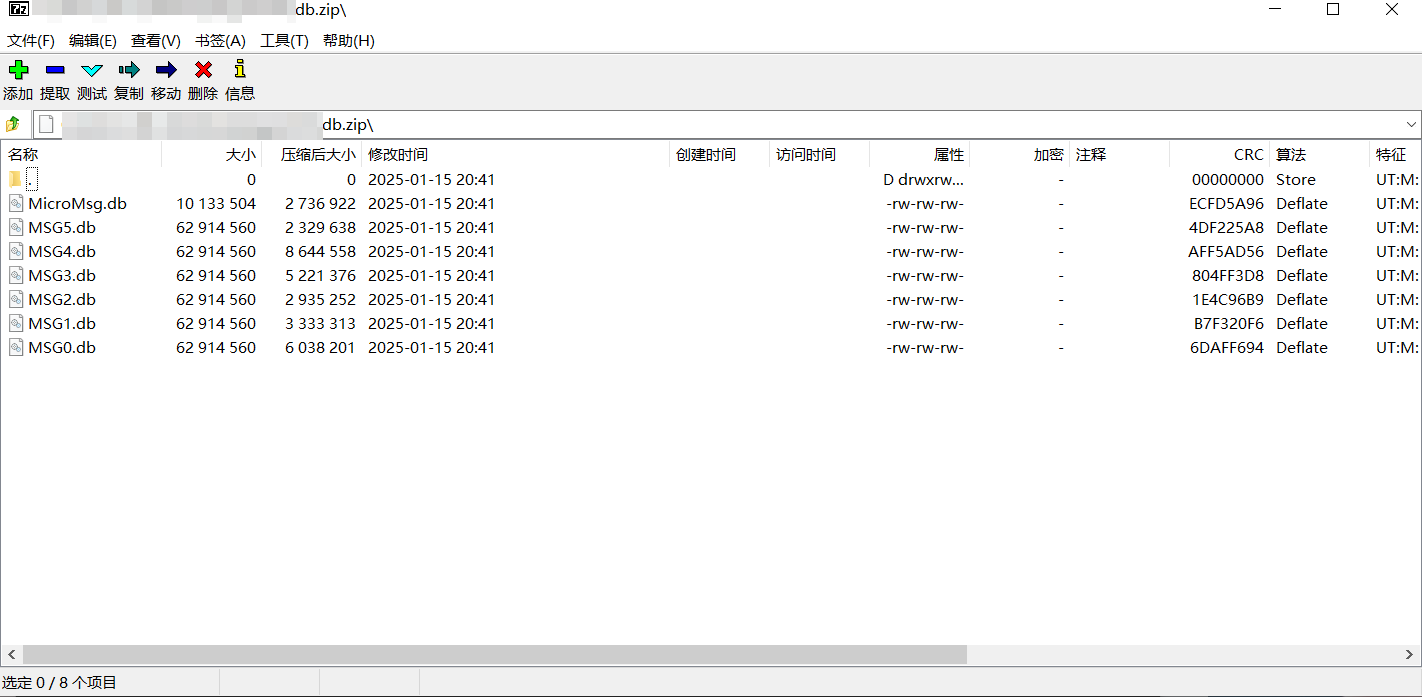This screenshot has width=1422, height=697.
Task: Expand the address bar path dropdown
Action: tap(1411, 124)
